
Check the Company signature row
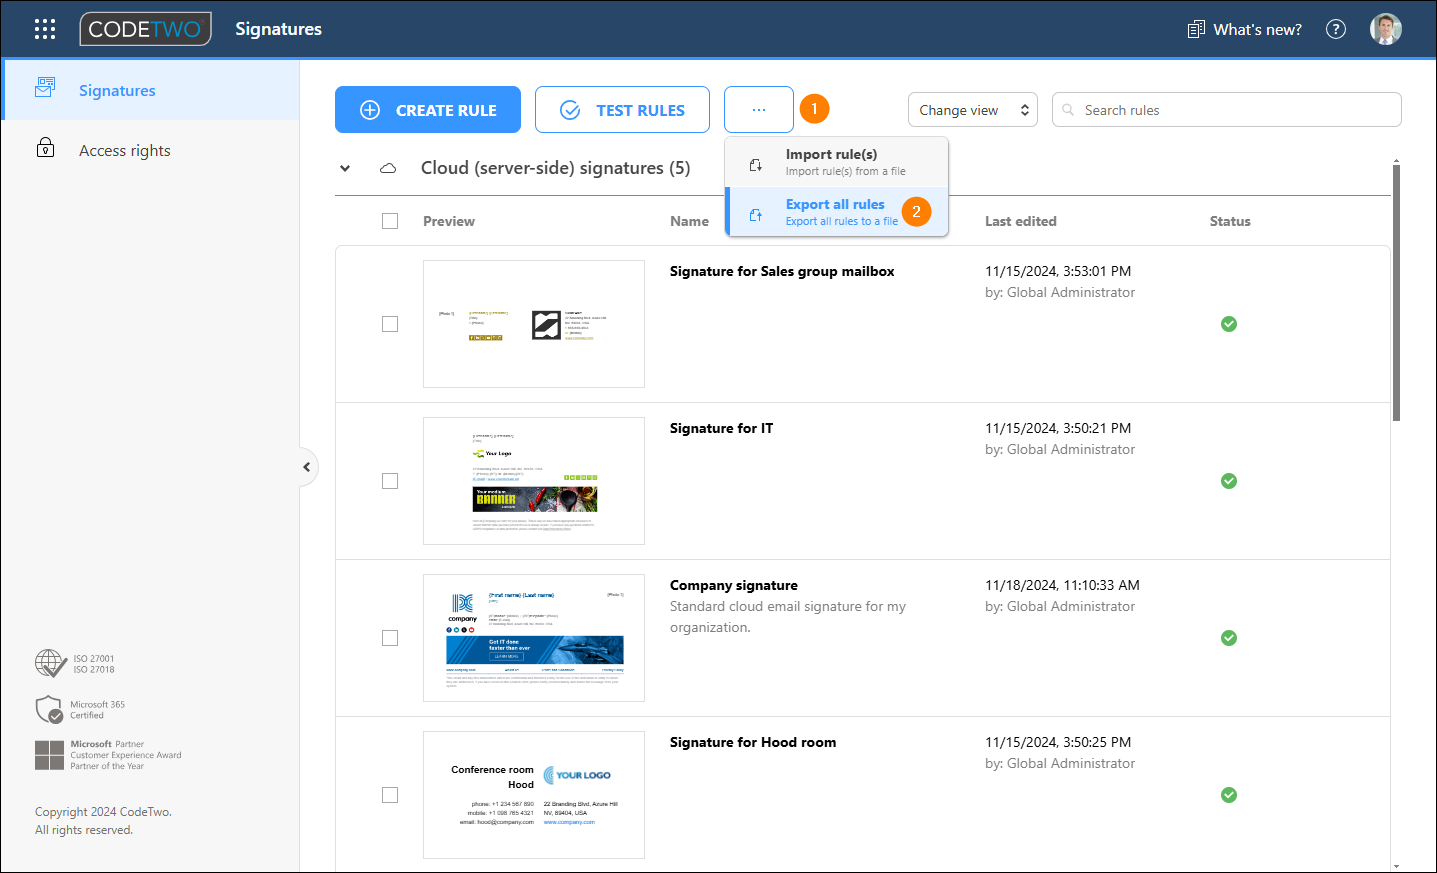pyautogui.click(x=390, y=638)
